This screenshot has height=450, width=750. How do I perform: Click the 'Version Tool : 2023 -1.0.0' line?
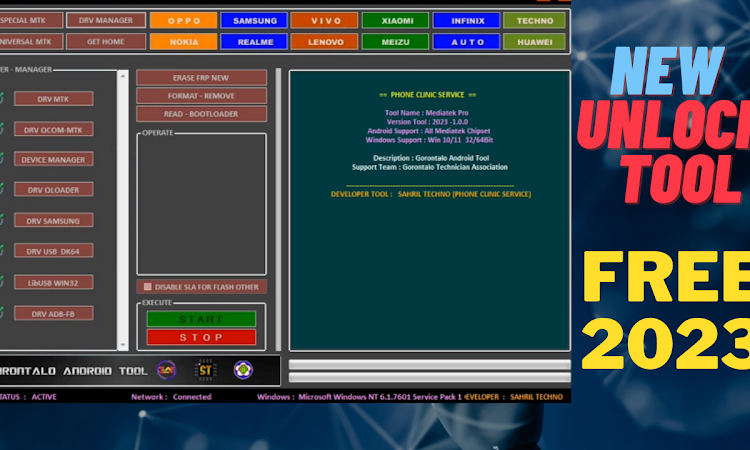point(427,122)
